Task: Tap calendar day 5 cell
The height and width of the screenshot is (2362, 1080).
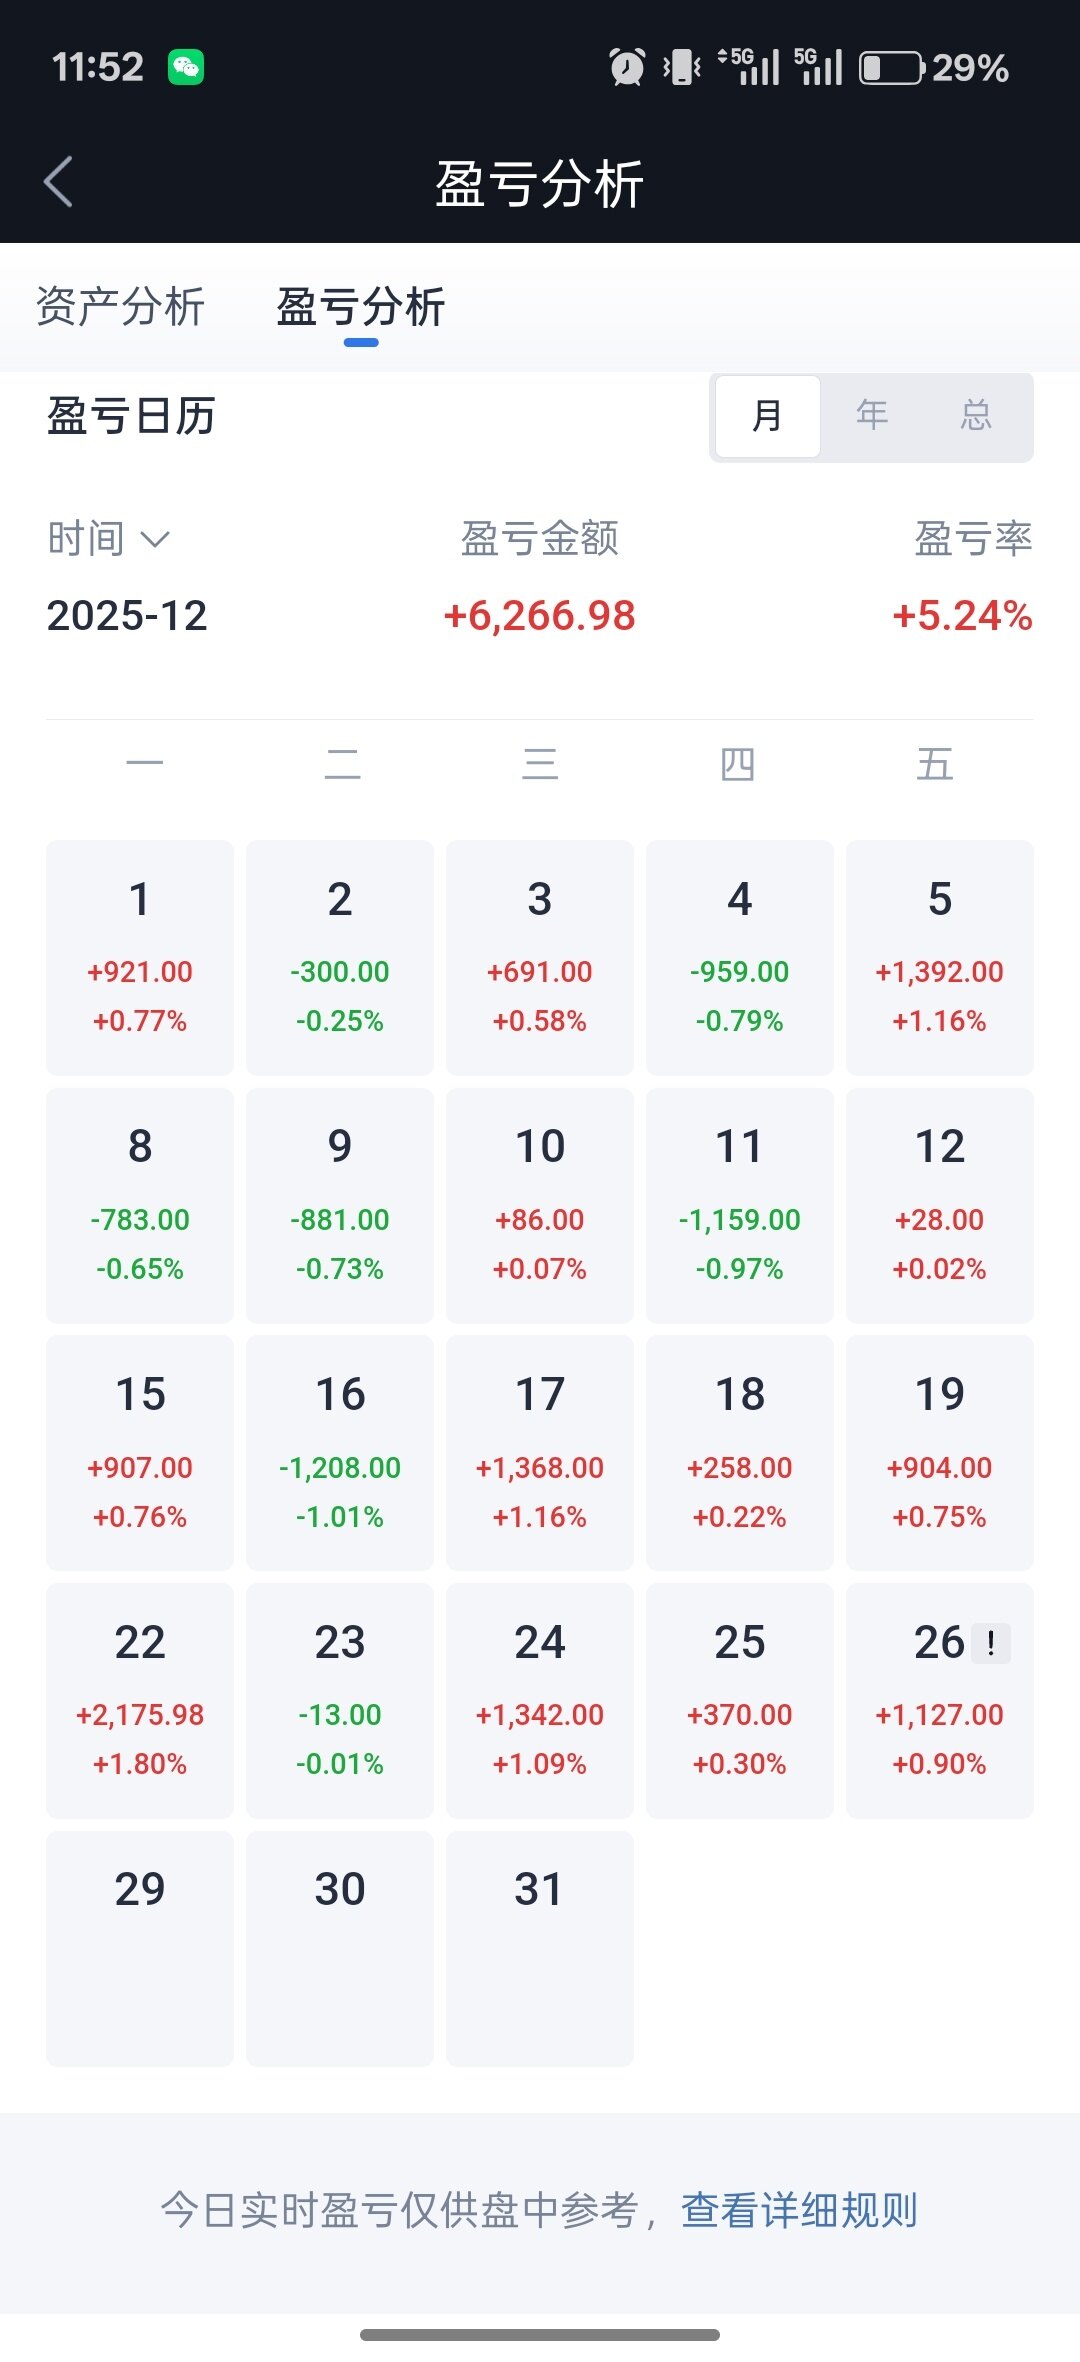Action: [940, 957]
